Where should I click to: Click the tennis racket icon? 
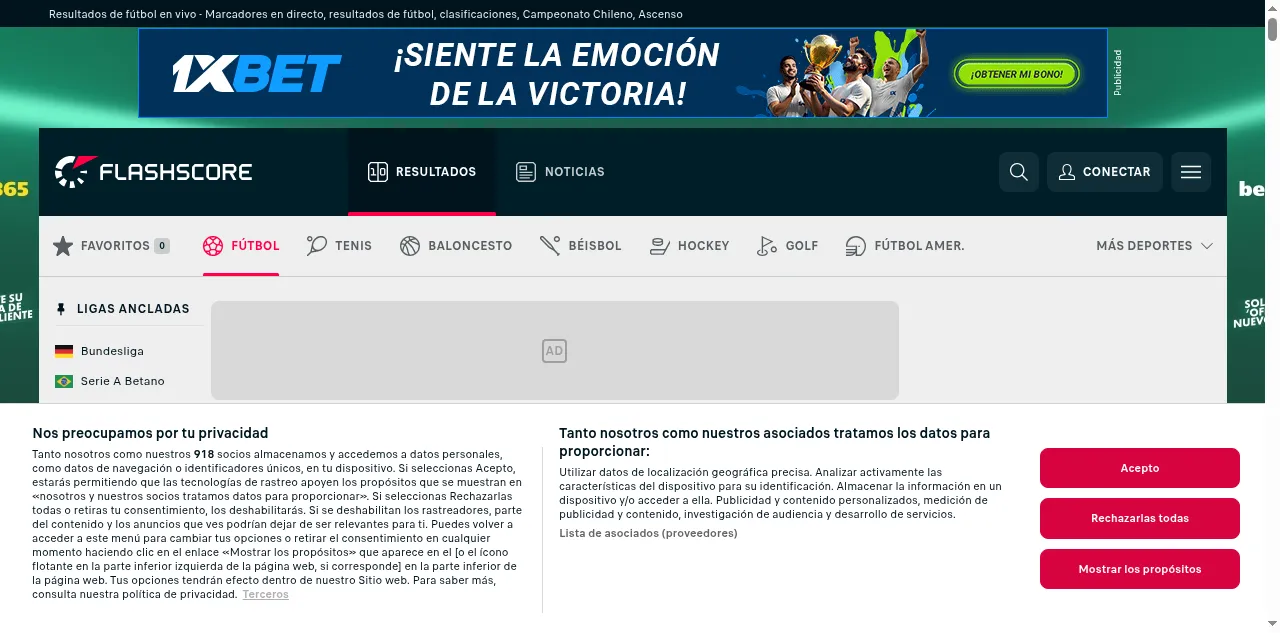[317, 246]
